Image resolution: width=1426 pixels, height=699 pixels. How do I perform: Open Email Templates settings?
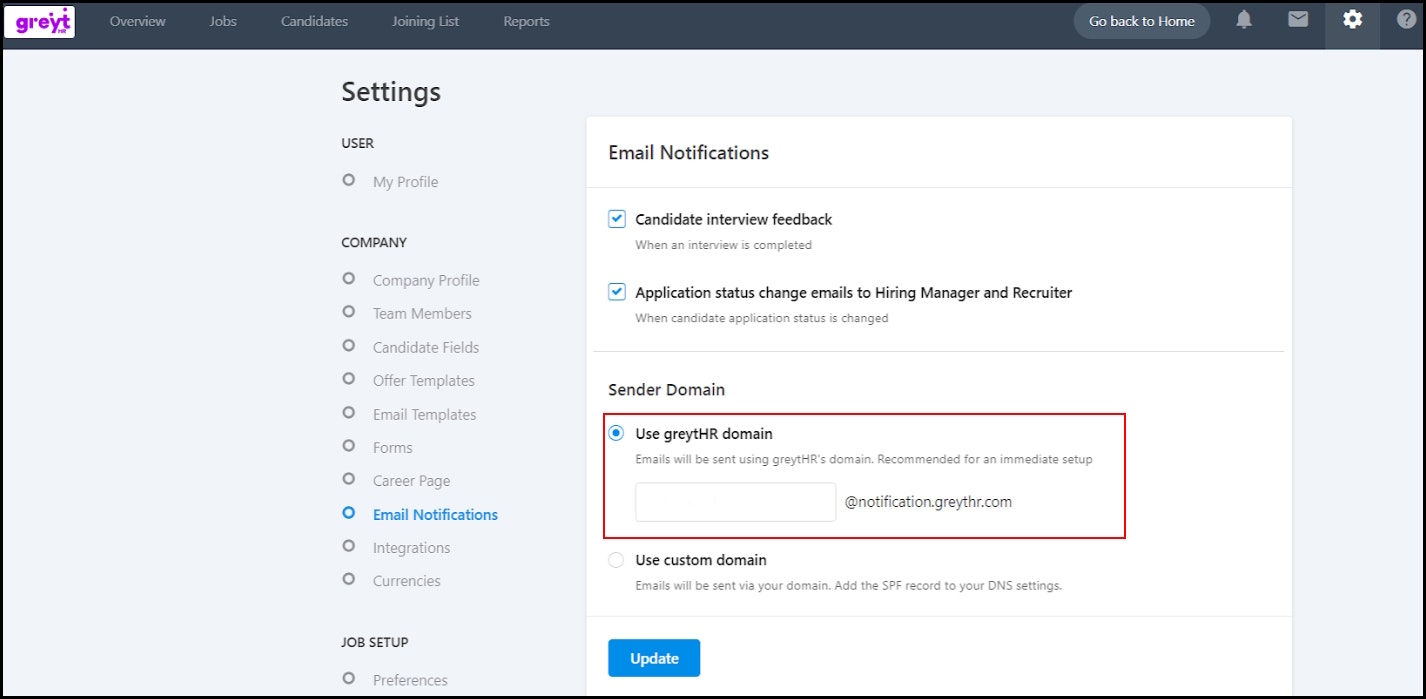click(x=425, y=414)
